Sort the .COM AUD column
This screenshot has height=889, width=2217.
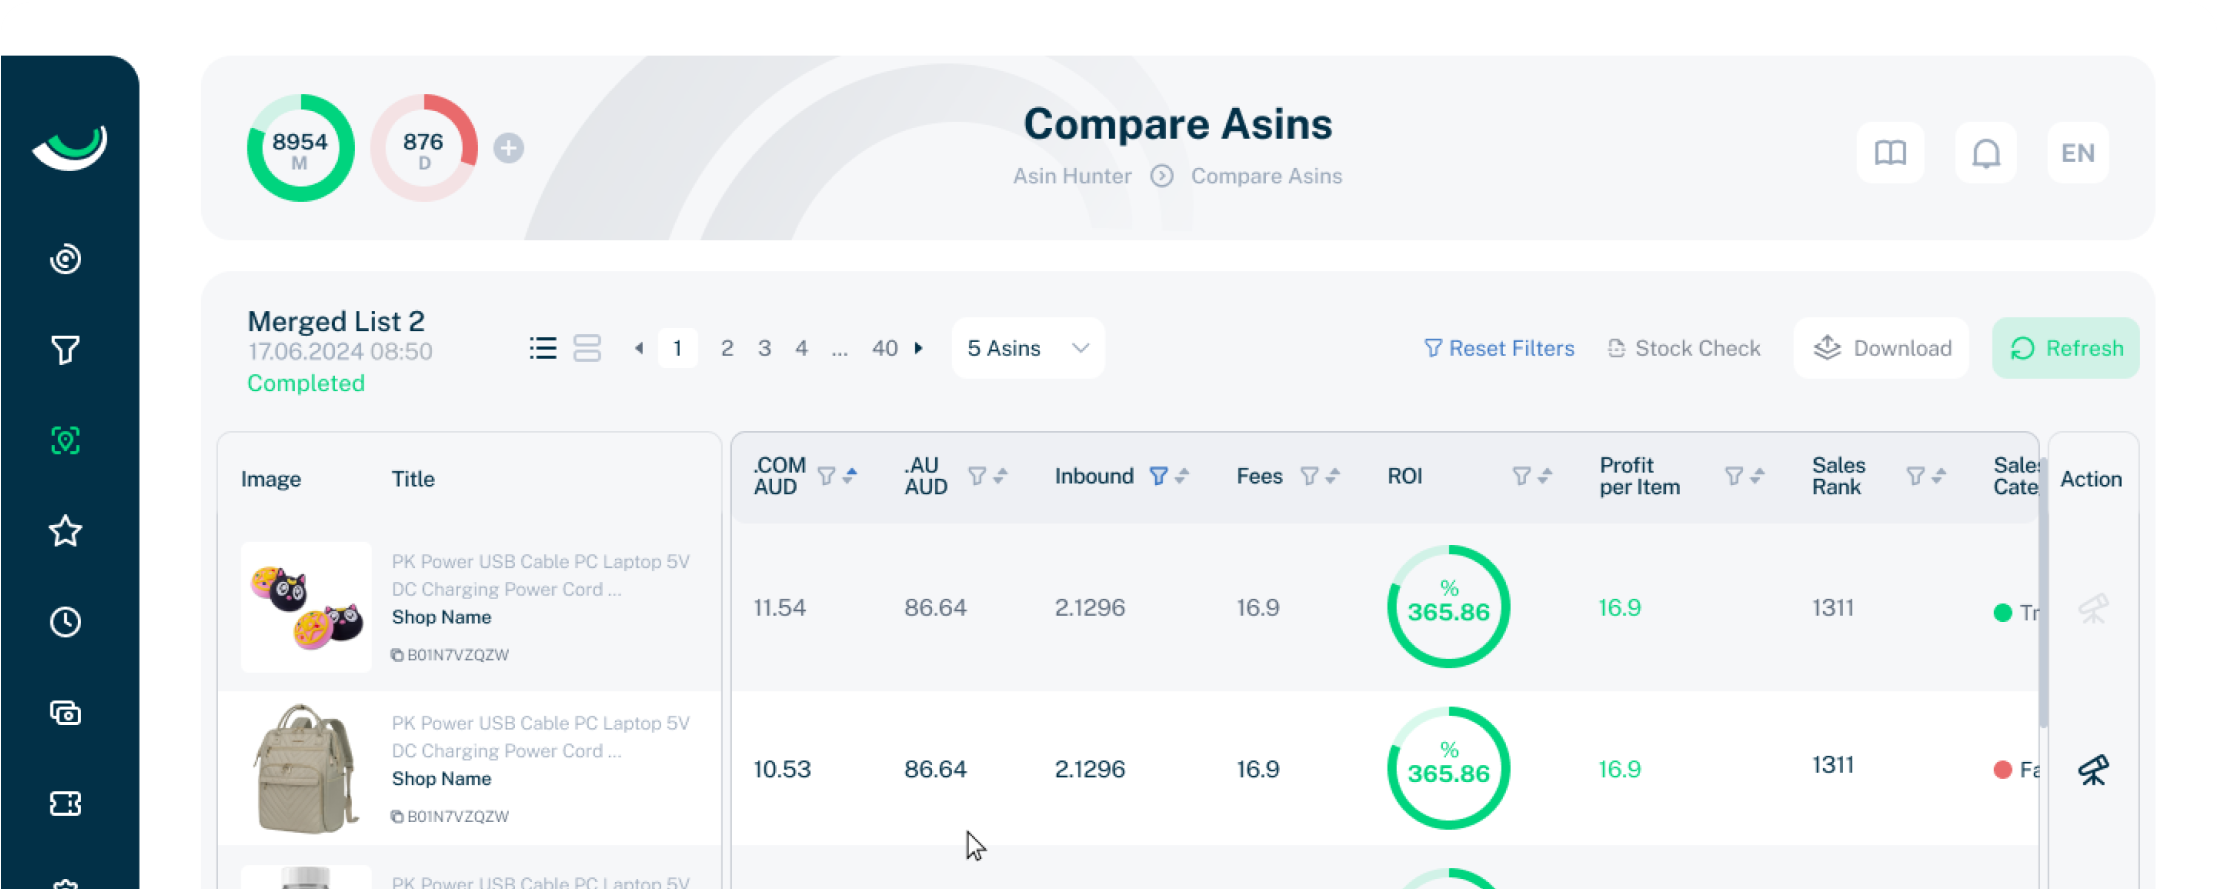(850, 476)
